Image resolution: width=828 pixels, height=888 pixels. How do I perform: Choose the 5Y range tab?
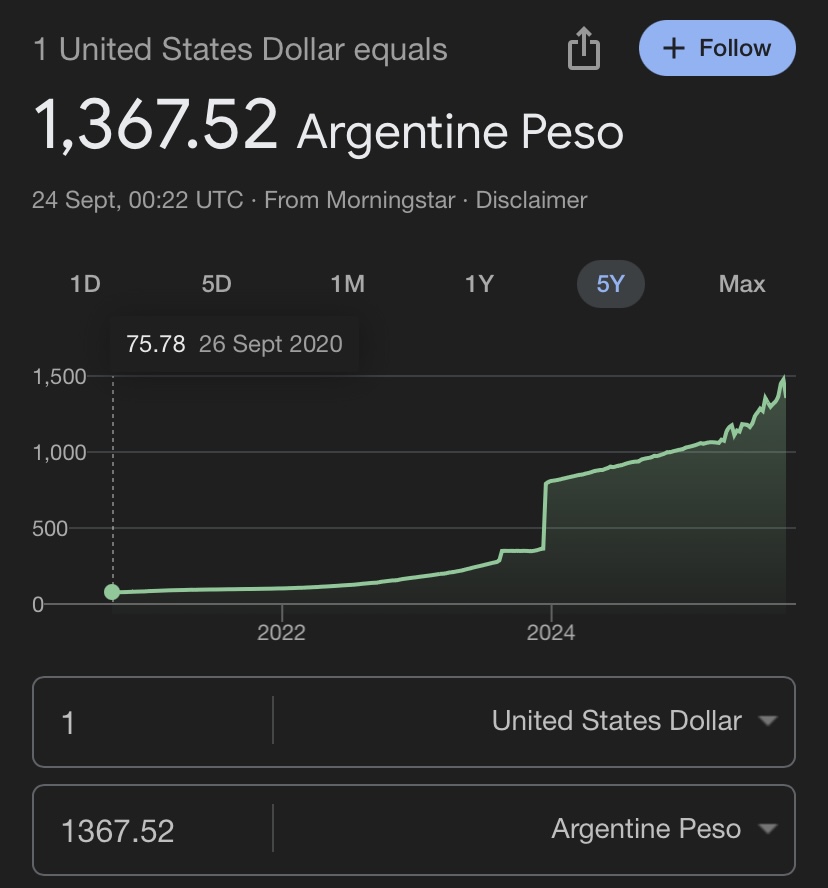(x=610, y=284)
